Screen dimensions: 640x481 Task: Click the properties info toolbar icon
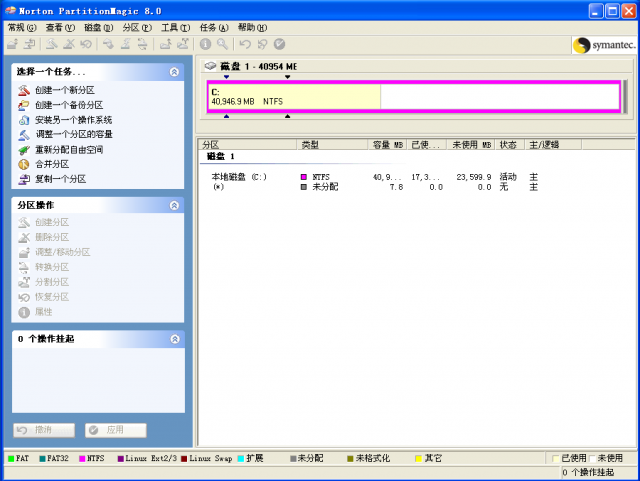pos(205,44)
